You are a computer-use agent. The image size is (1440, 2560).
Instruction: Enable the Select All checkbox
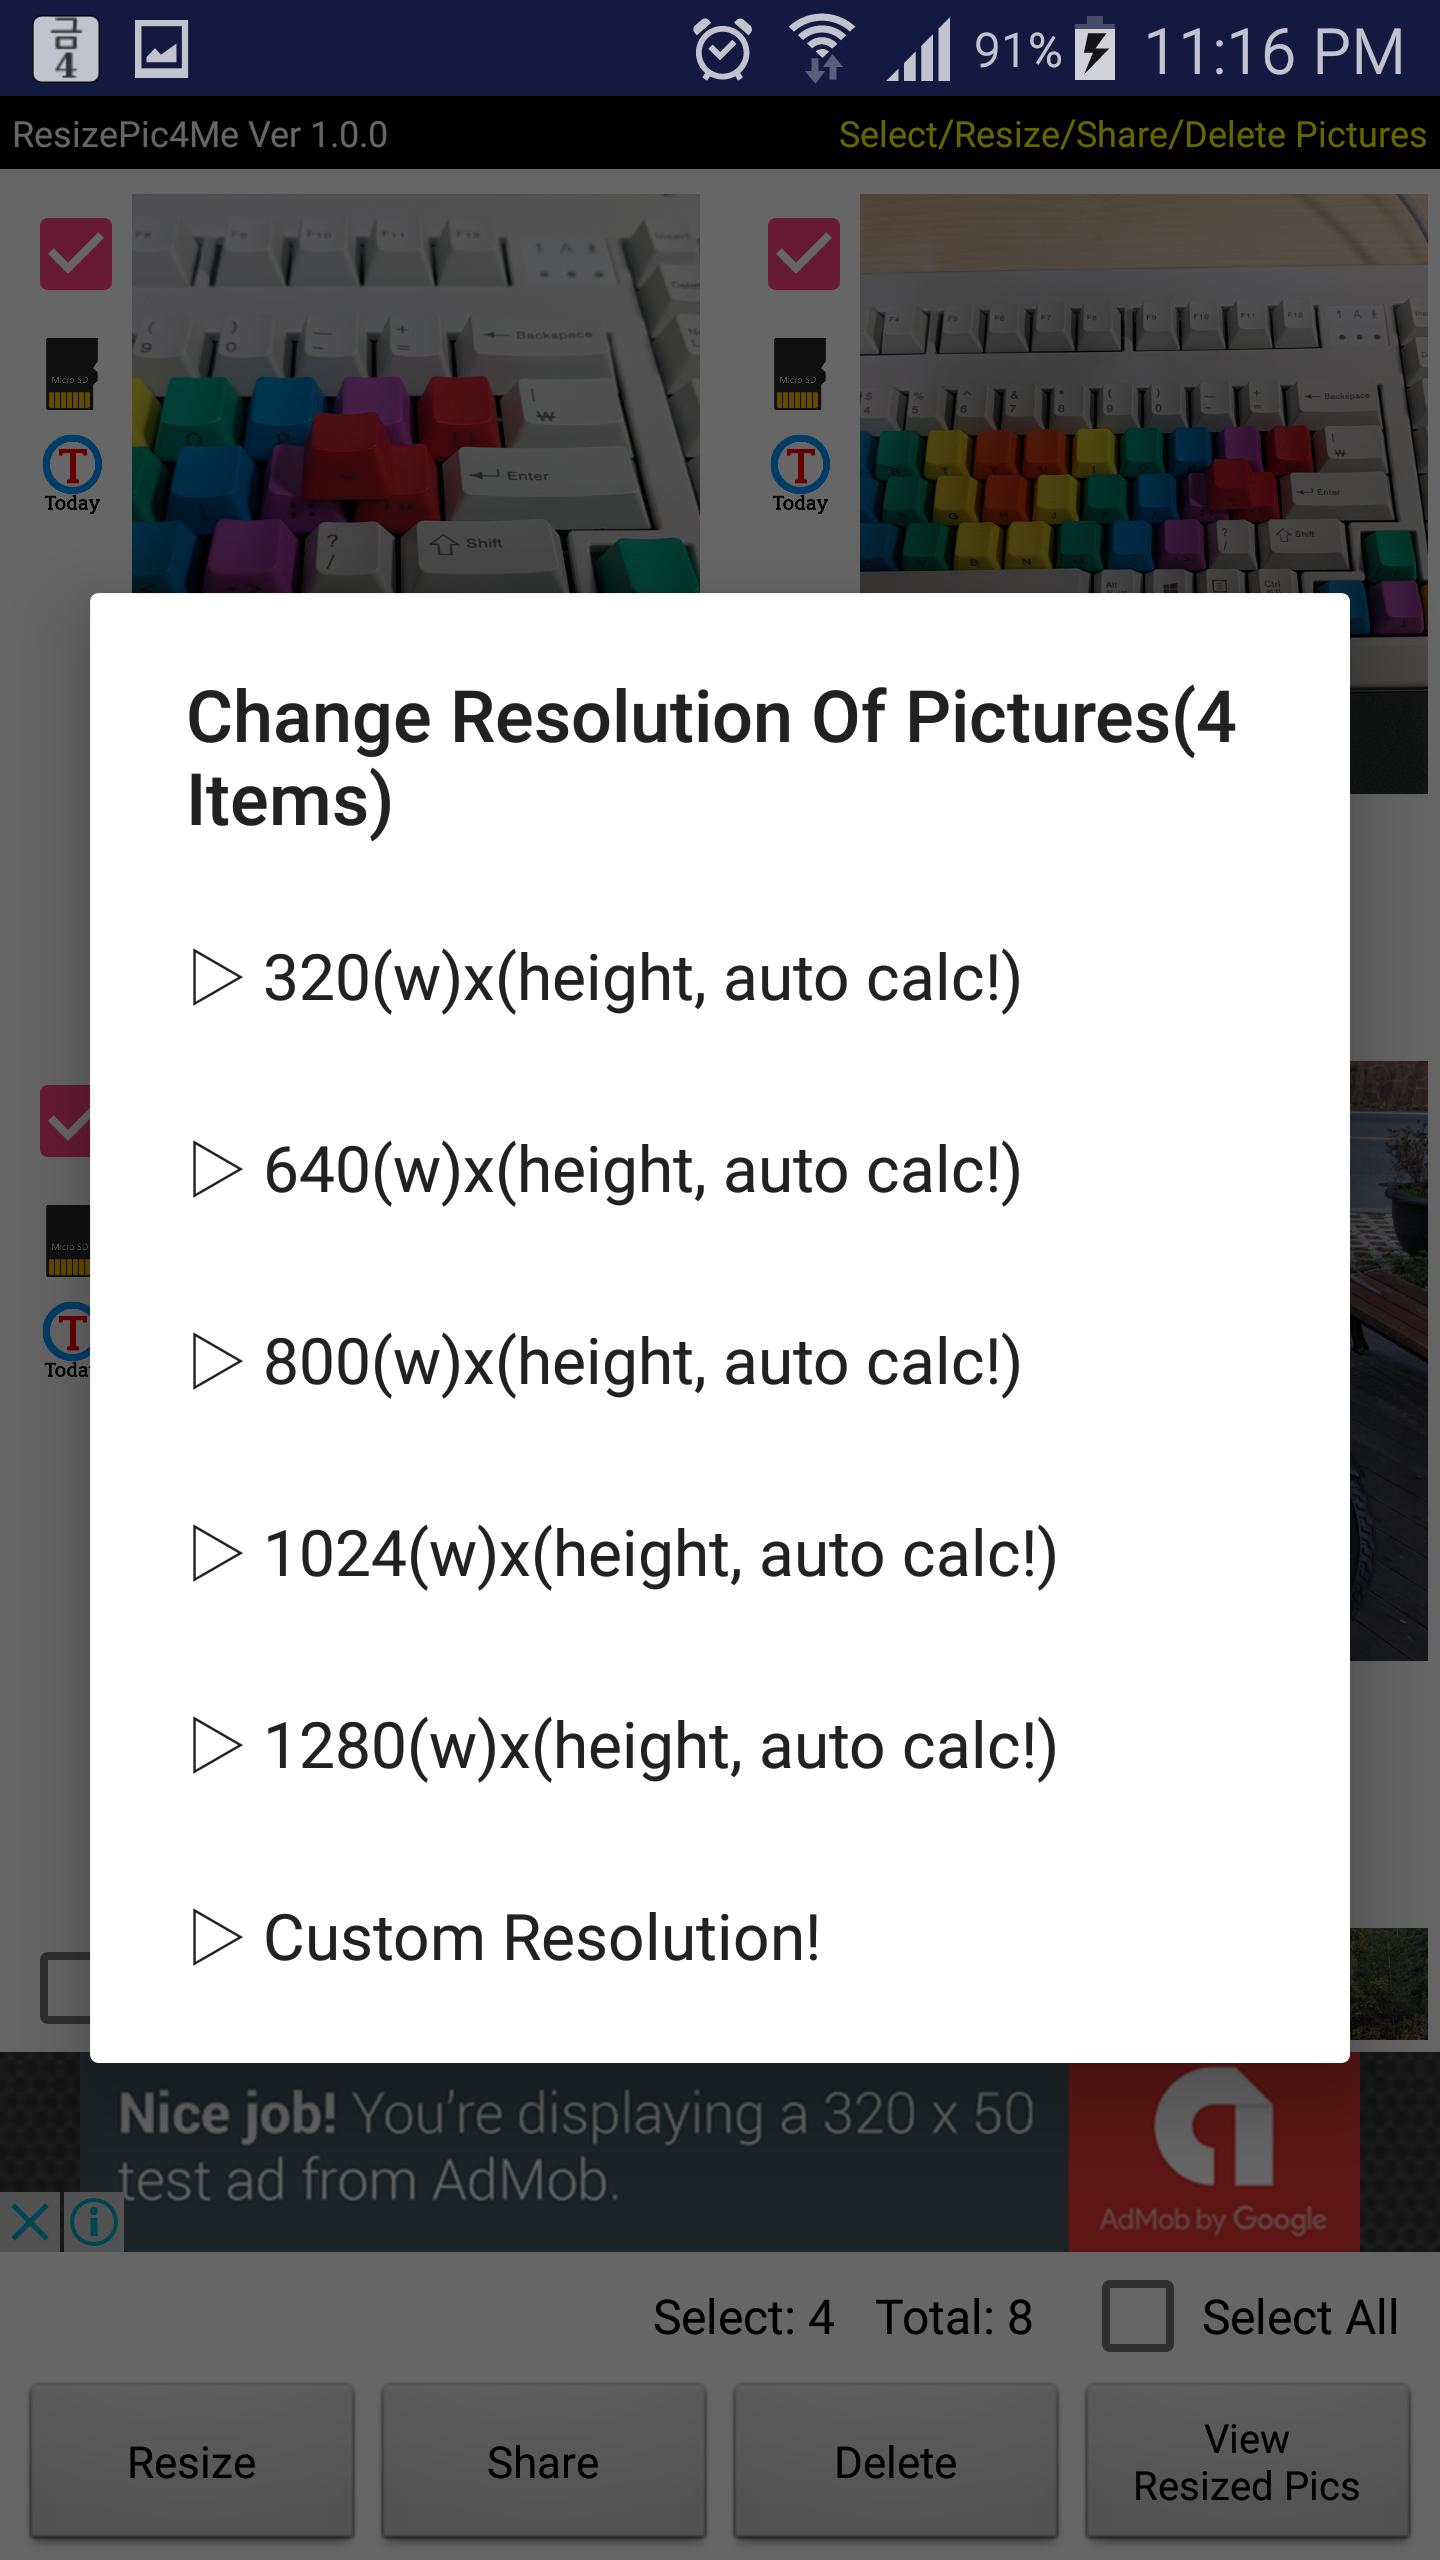tap(1138, 2316)
